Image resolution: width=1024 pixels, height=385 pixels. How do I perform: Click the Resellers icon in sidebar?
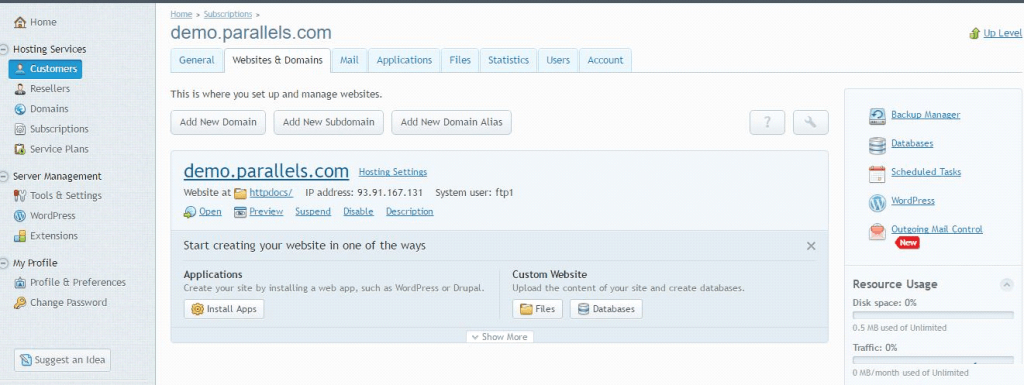tap(20, 89)
